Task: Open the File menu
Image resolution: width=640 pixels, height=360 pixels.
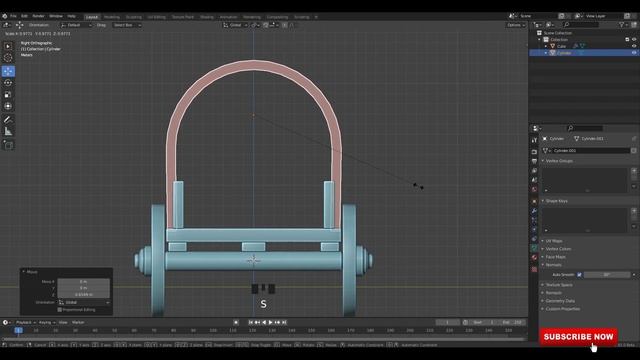Action: point(13,16)
